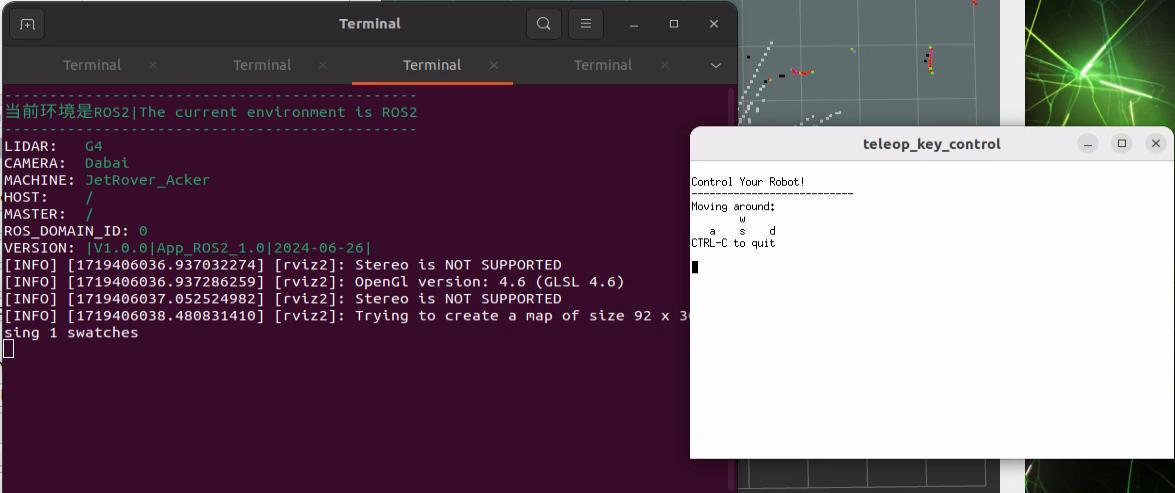Click the 's' key hint in teleop
1175x493 pixels.
click(742, 231)
